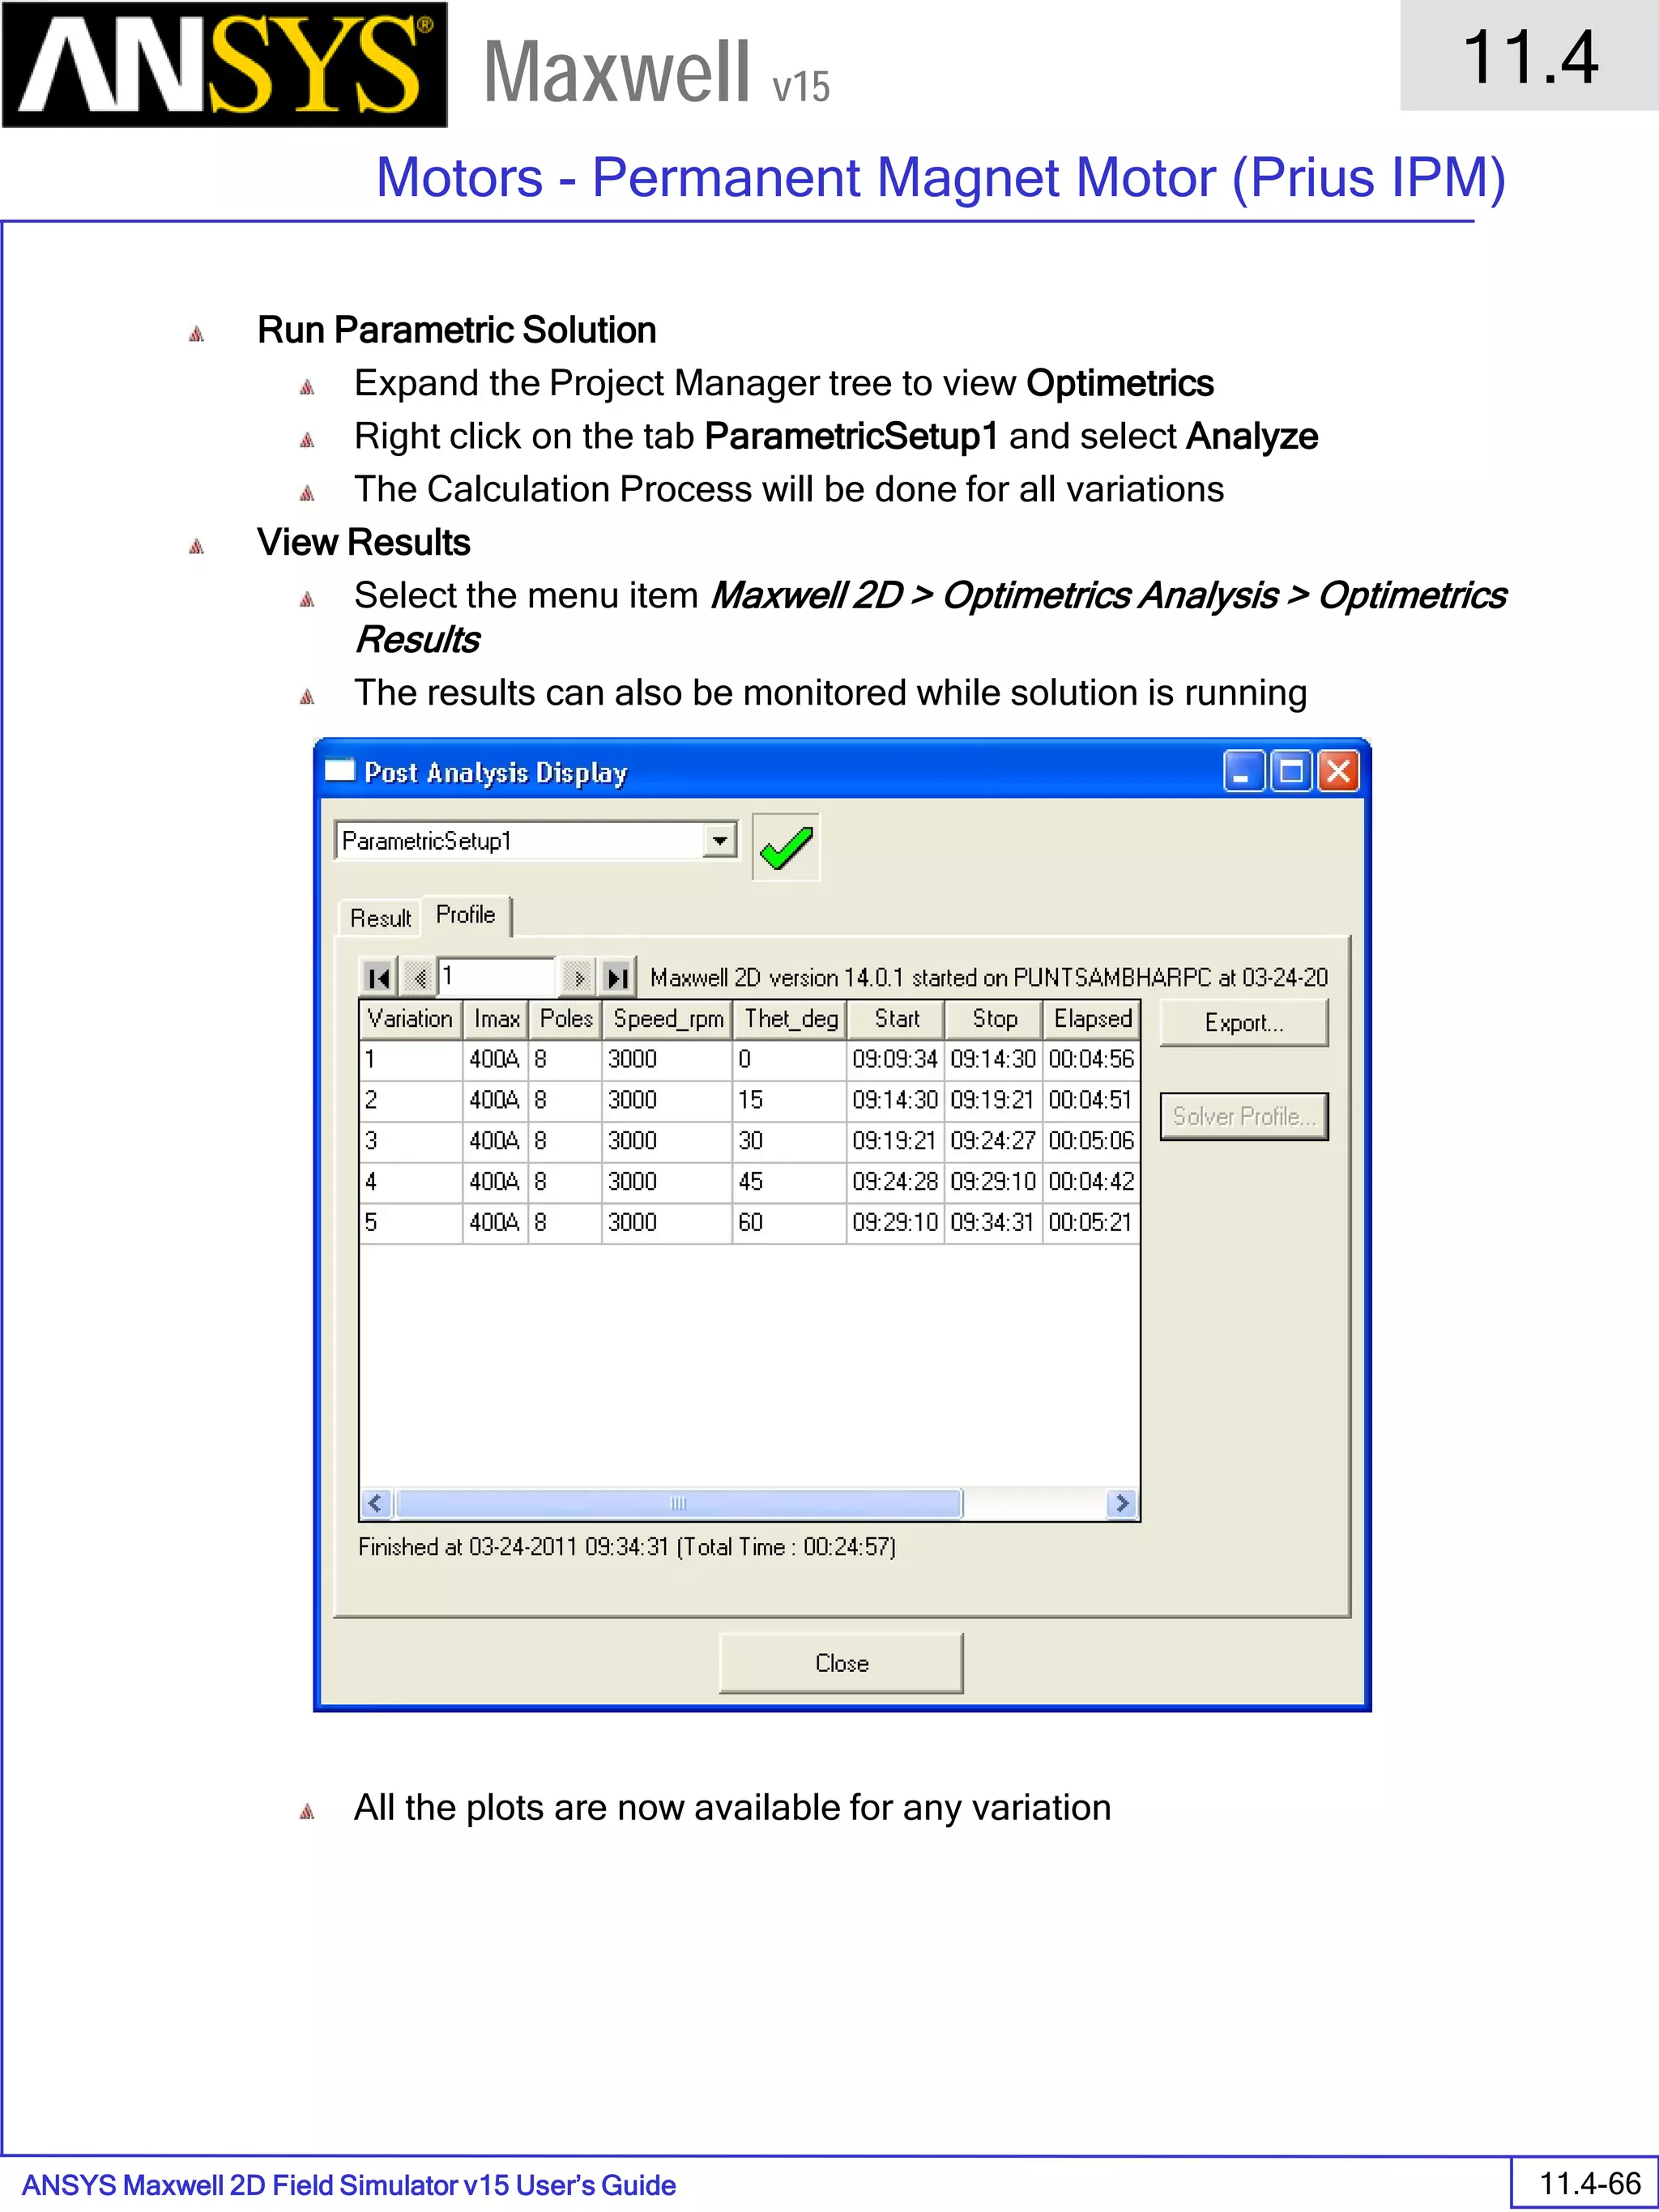Click elapsed time 00:04:56
The width and height of the screenshot is (1659, 2212).
1091,1059
